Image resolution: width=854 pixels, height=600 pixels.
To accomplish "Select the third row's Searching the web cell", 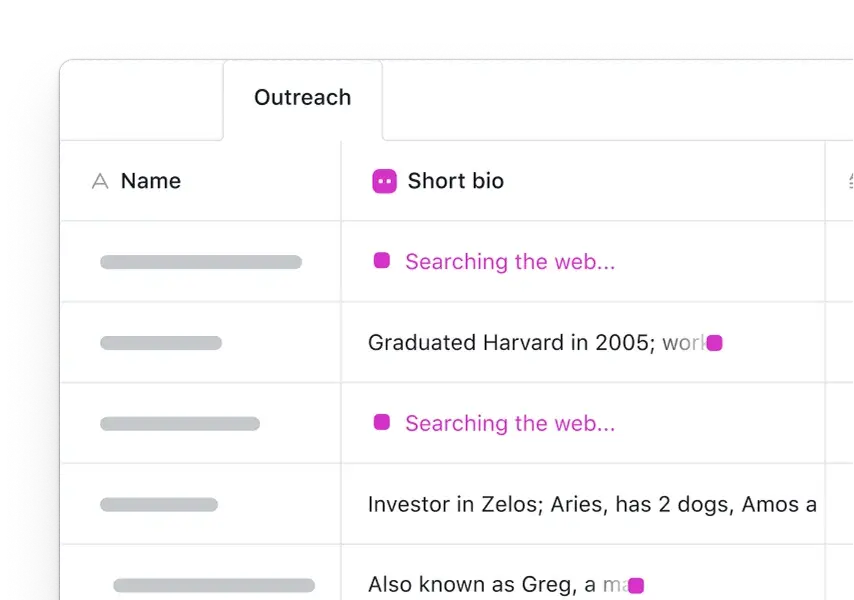I will pos(582,423).
